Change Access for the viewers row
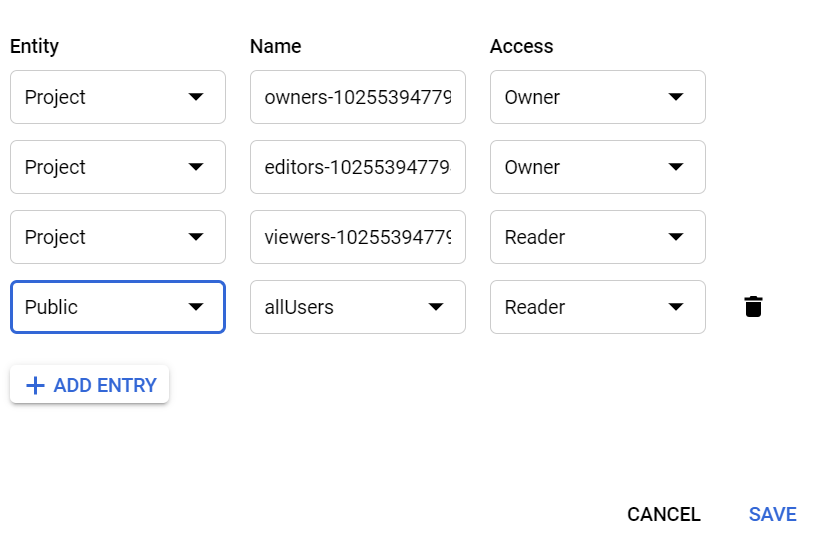The width and height of the screenshot is (813, 536). coord(597,237)
